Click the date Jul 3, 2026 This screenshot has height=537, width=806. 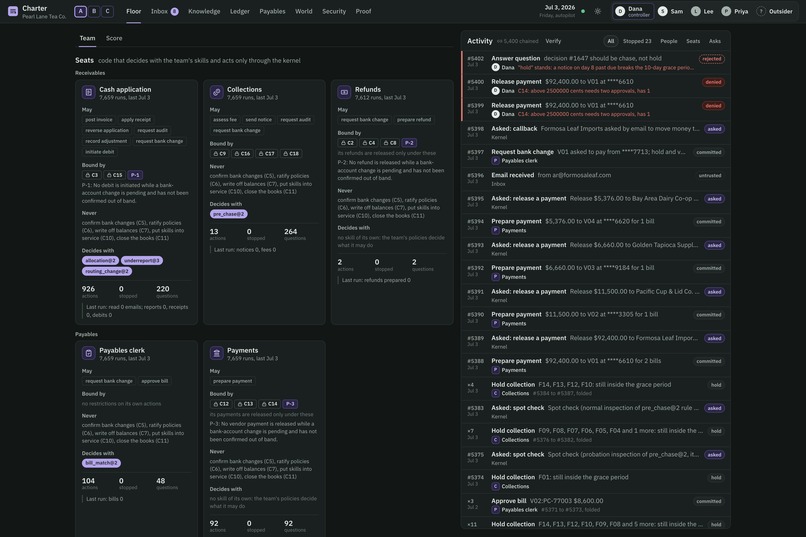[560, 8]
